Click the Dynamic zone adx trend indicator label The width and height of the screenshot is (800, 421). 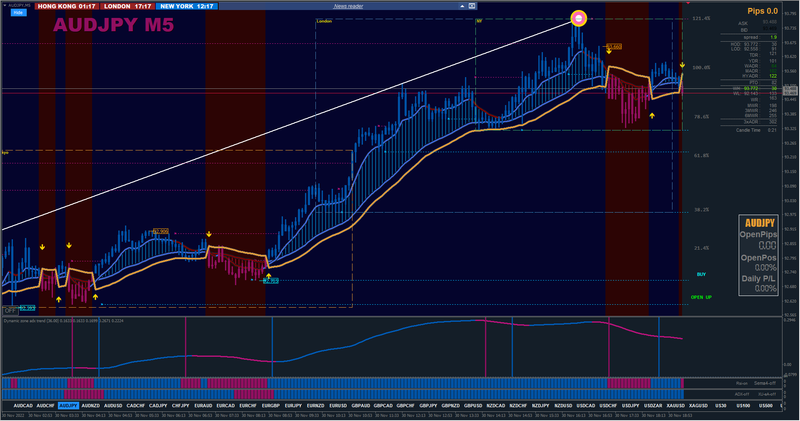(64, 320)
